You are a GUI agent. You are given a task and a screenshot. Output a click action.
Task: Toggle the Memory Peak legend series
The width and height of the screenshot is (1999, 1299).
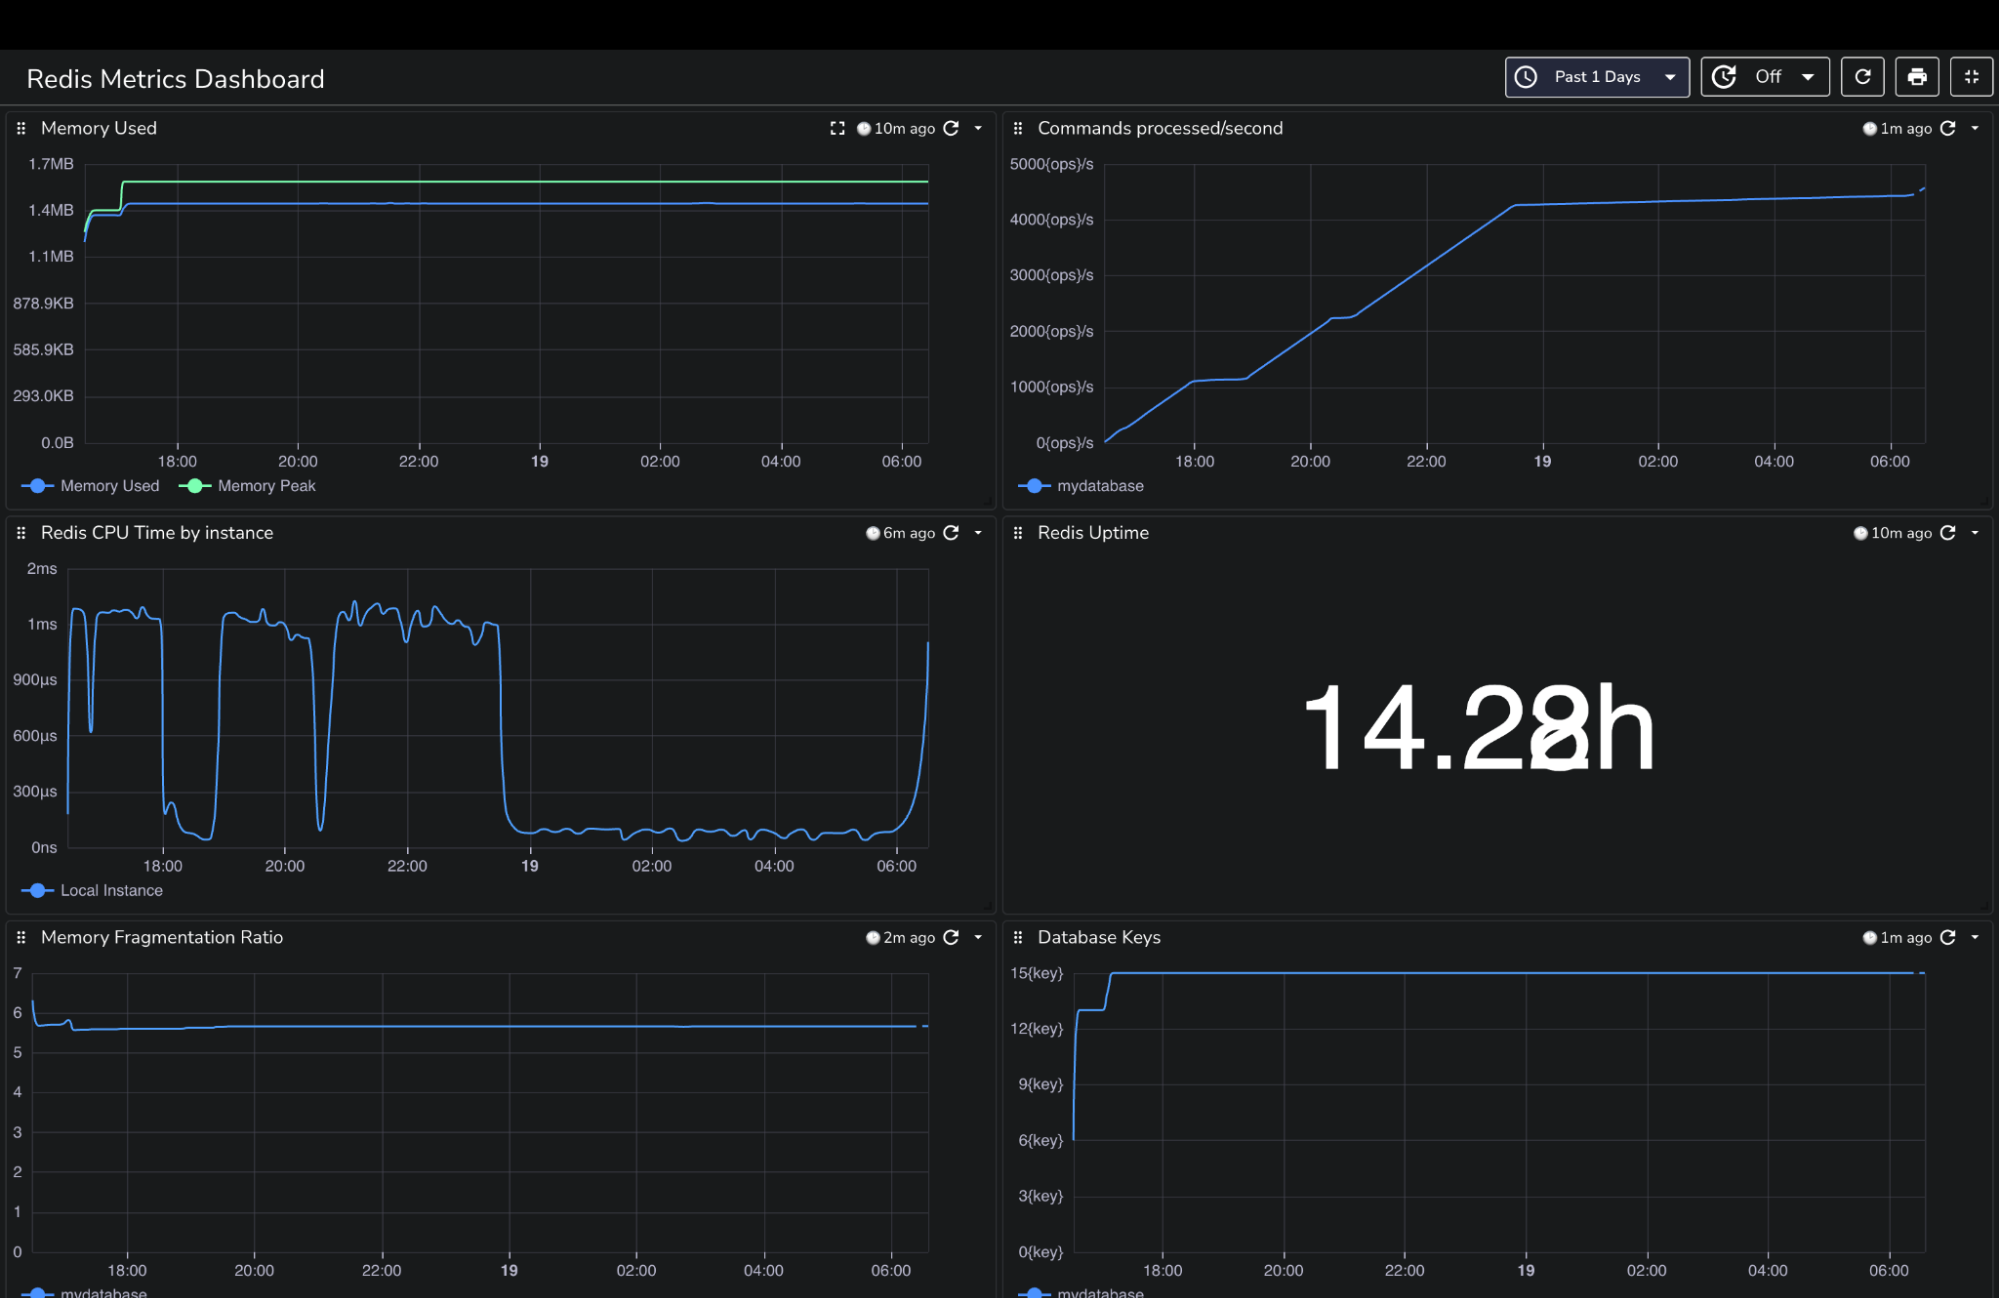click(x=247, y=486)
